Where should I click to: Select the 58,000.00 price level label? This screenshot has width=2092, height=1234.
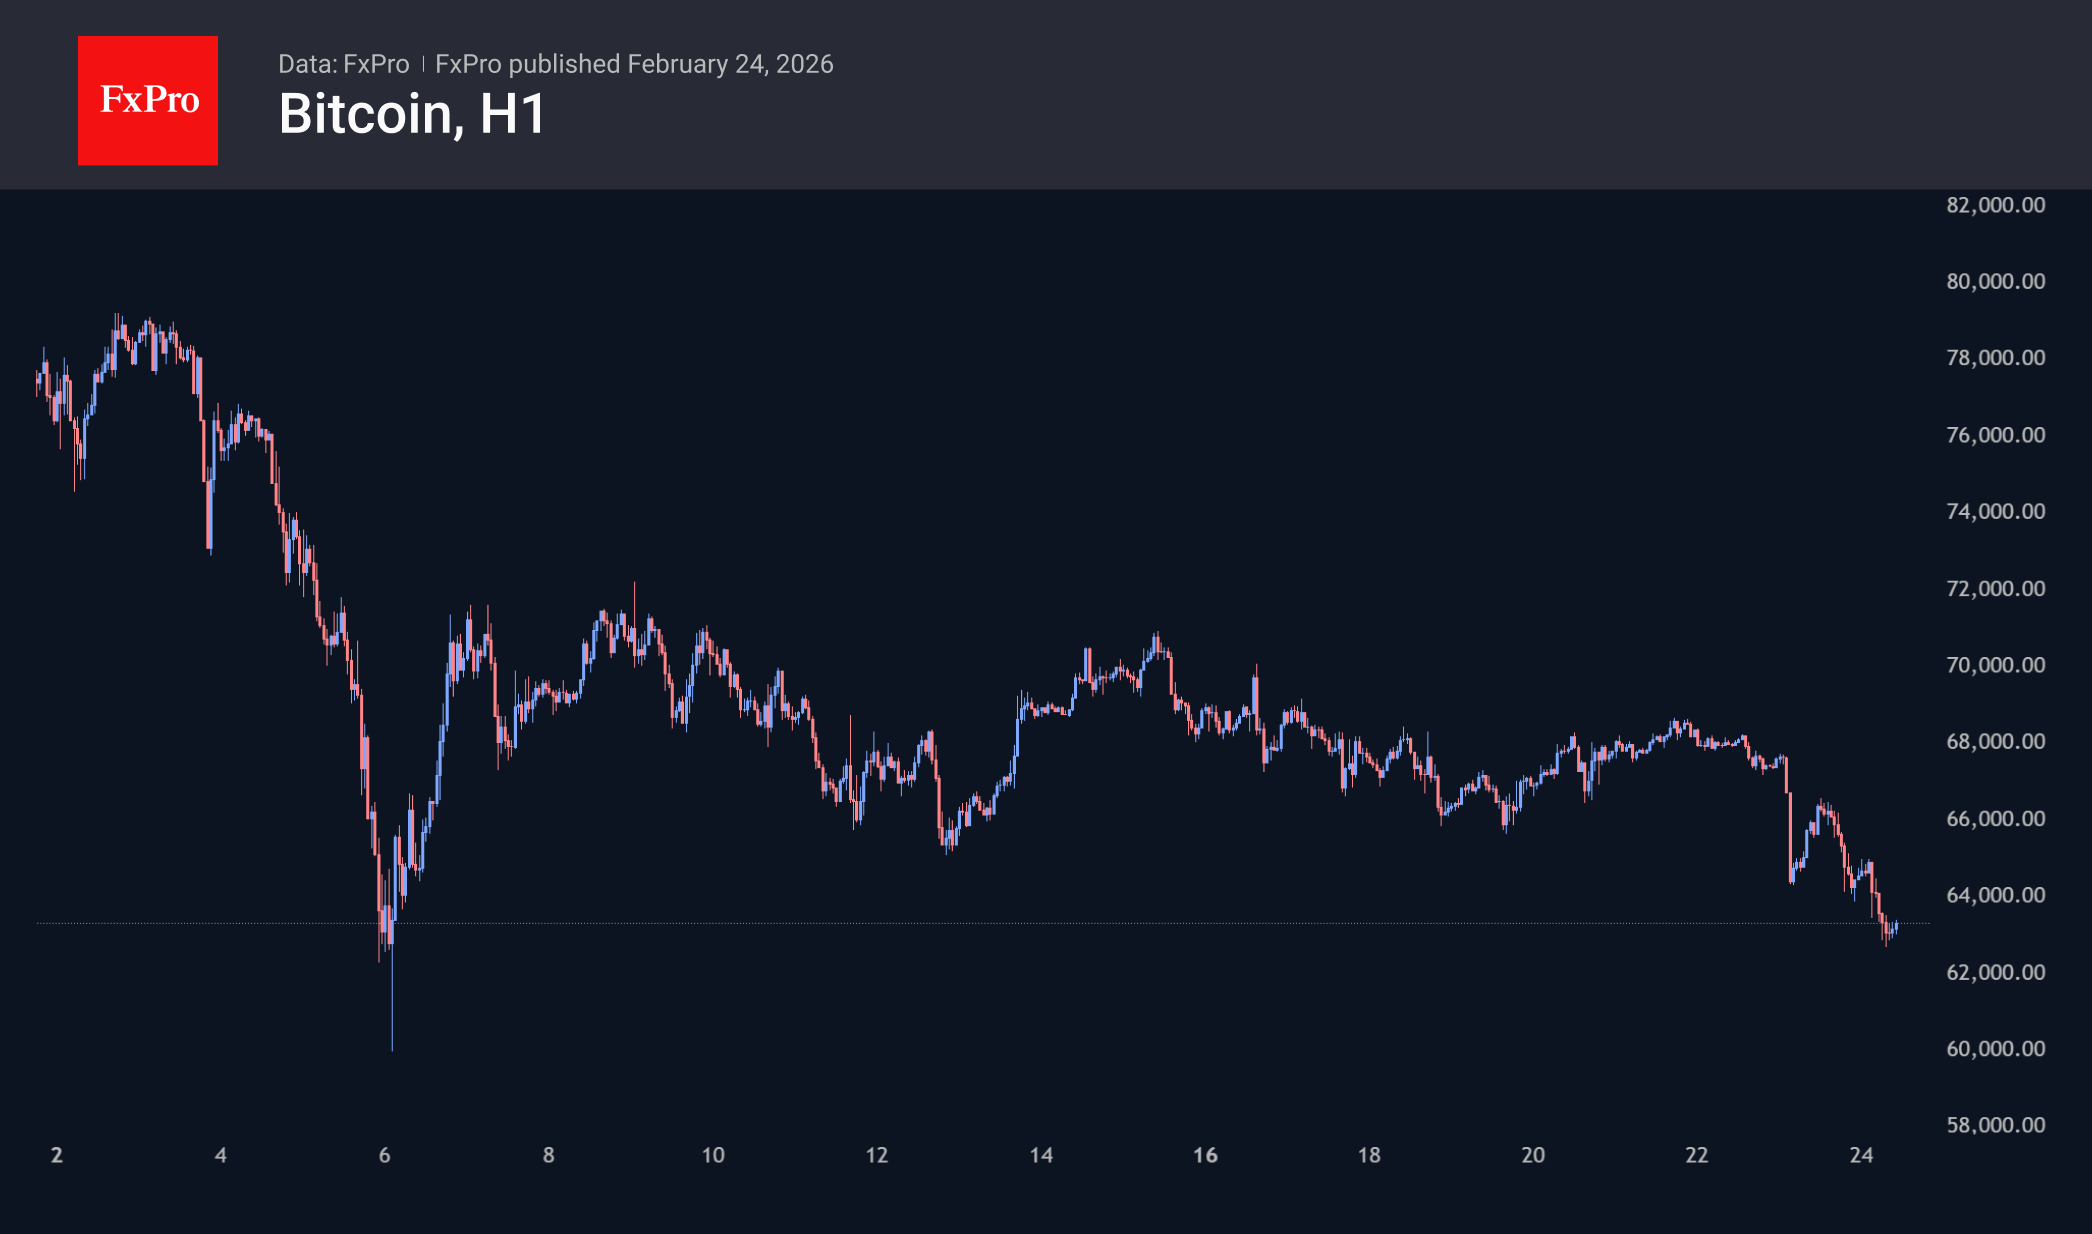coord(1995,1125)
